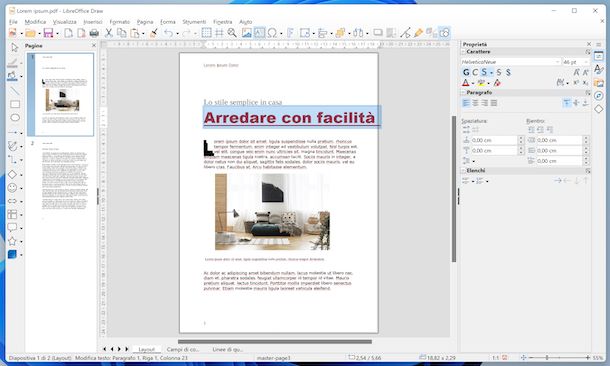
Task: Paste with the clipboard icon
Action: click(135, 33)
